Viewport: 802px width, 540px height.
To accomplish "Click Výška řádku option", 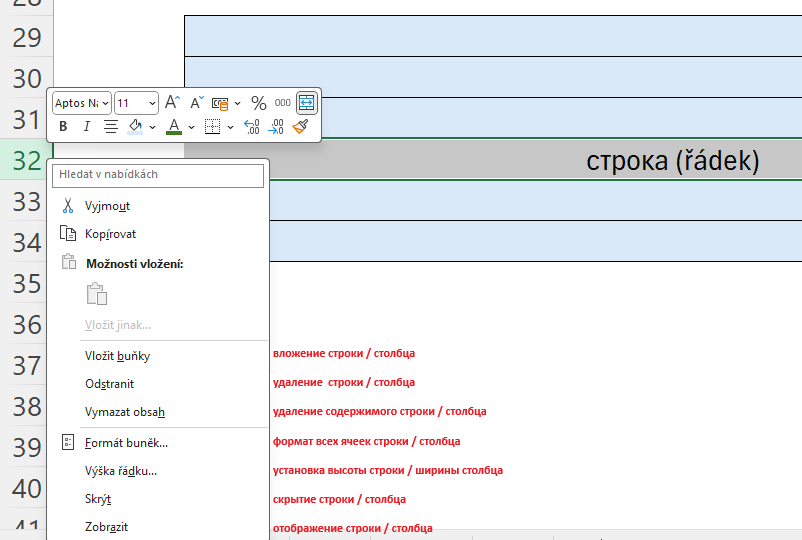I will pos(121,471).
